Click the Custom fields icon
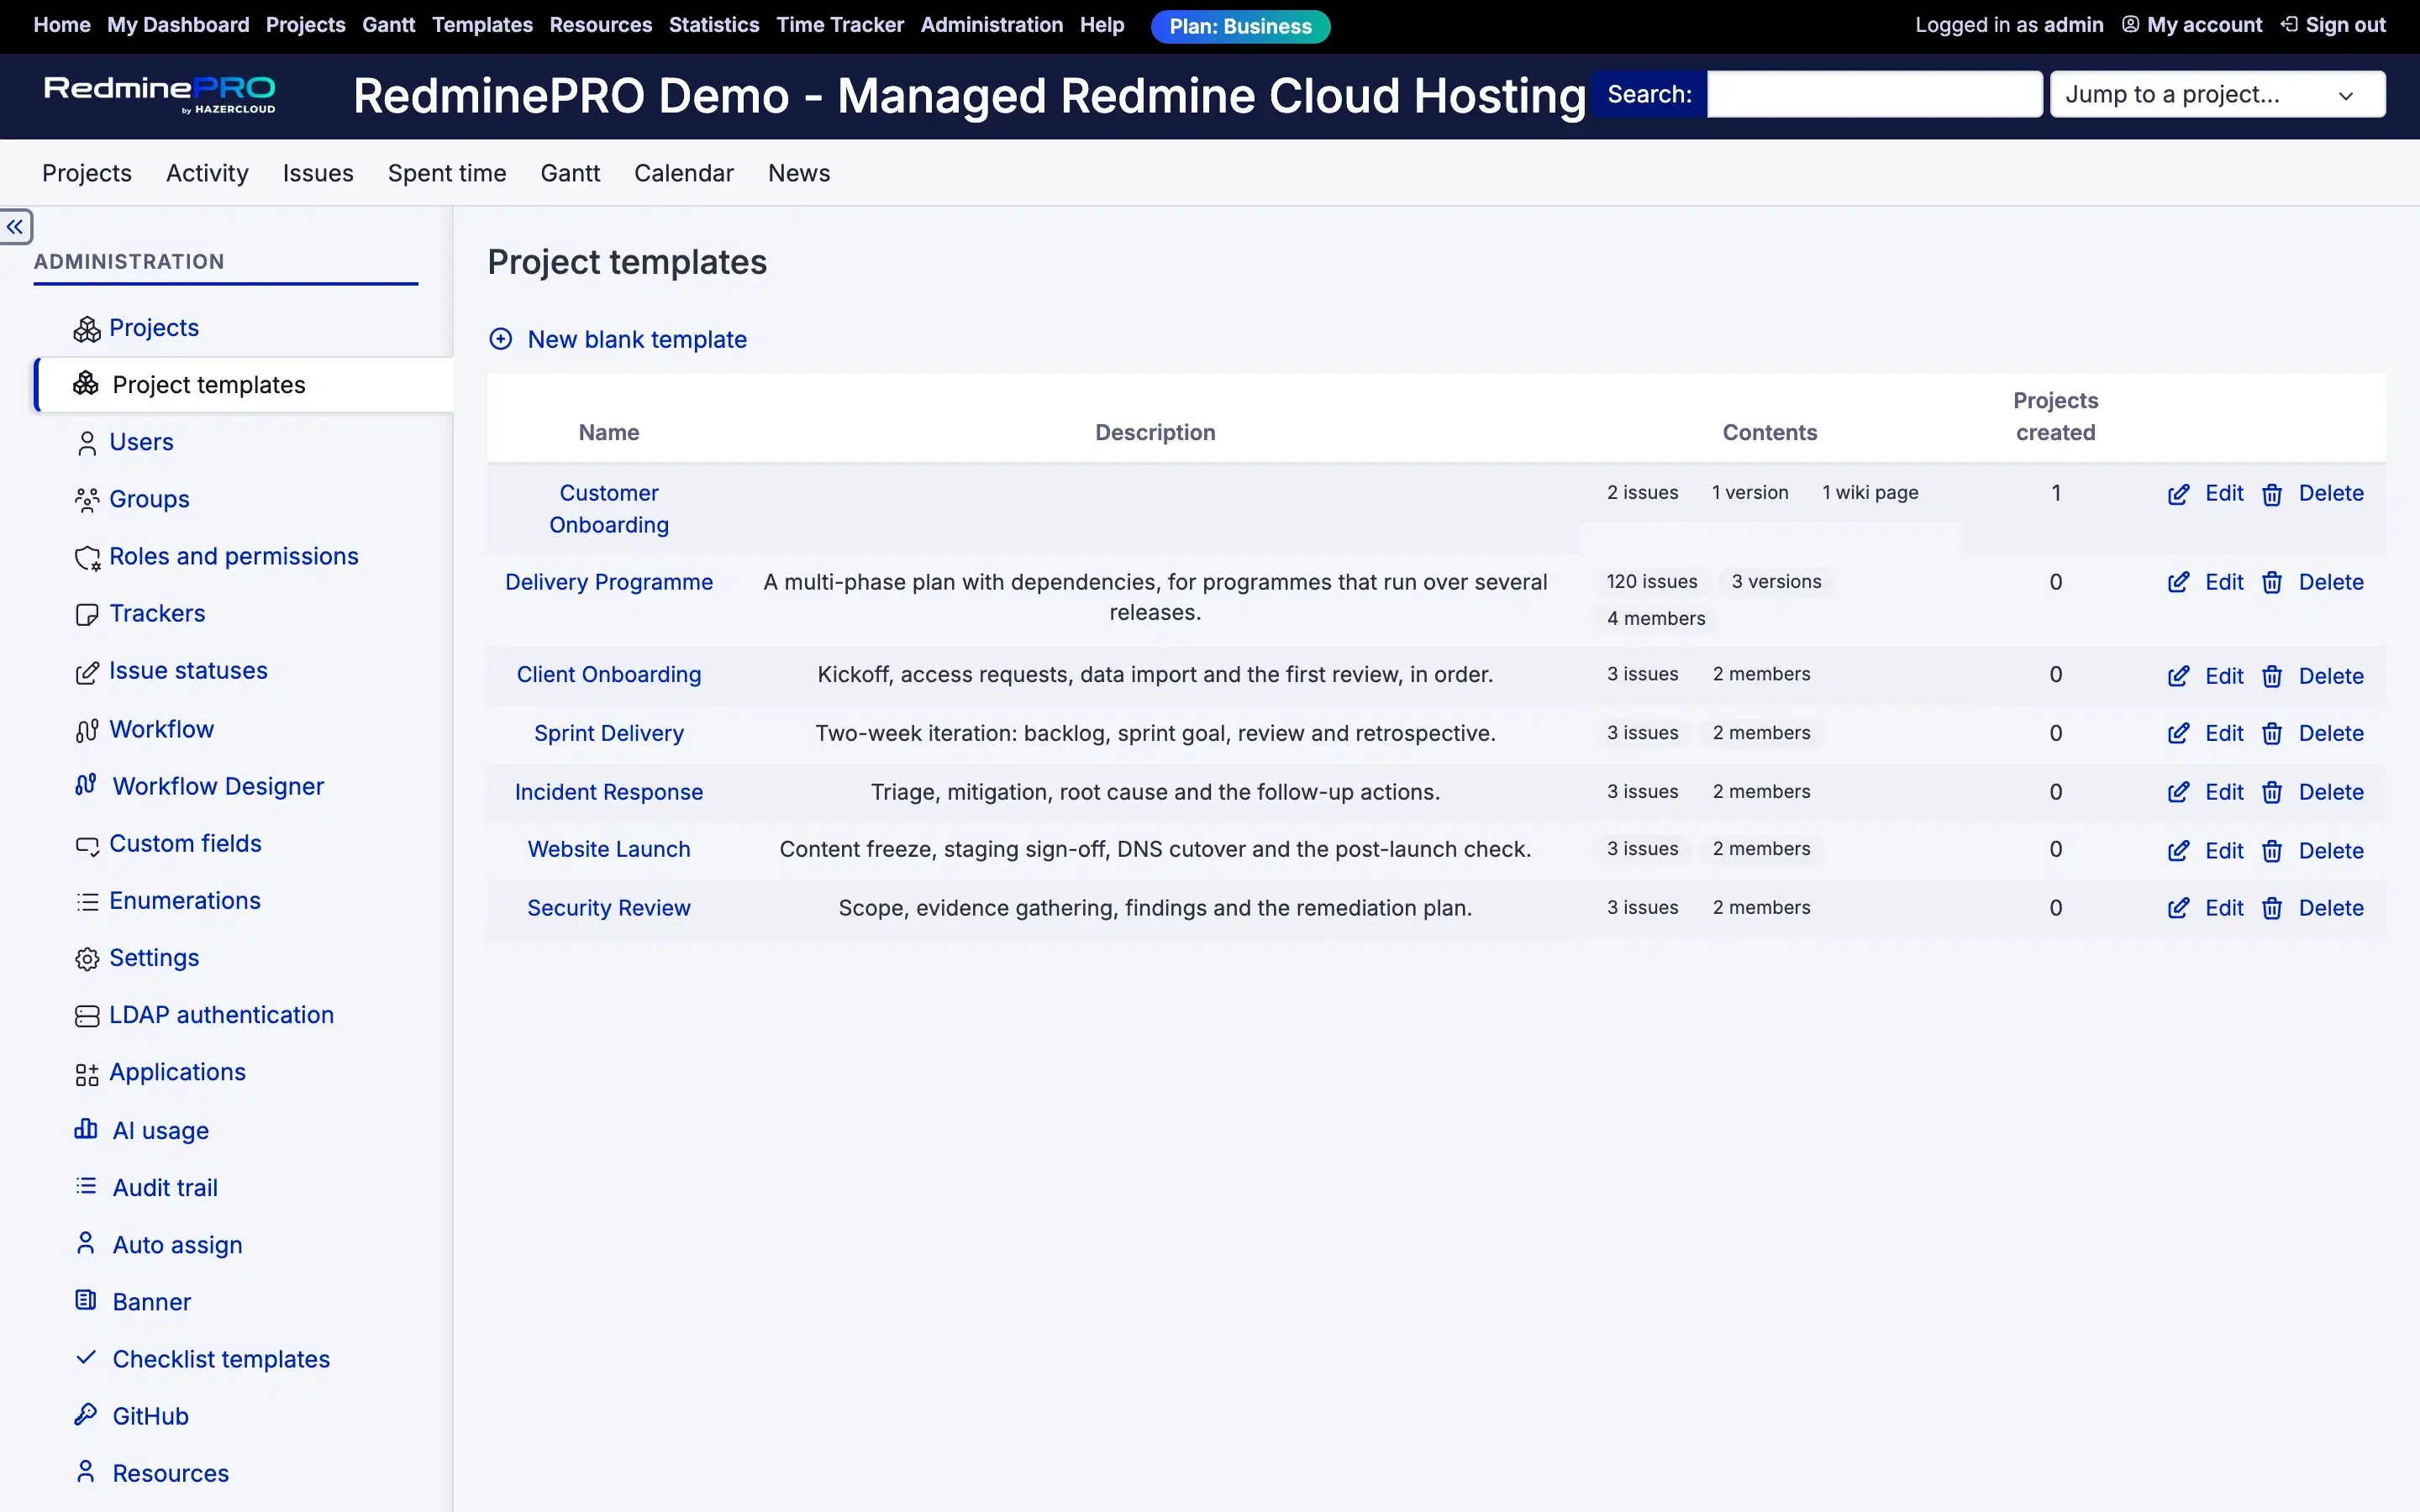The height and width of the screenshot is (1512, 2420). [87, 845]
